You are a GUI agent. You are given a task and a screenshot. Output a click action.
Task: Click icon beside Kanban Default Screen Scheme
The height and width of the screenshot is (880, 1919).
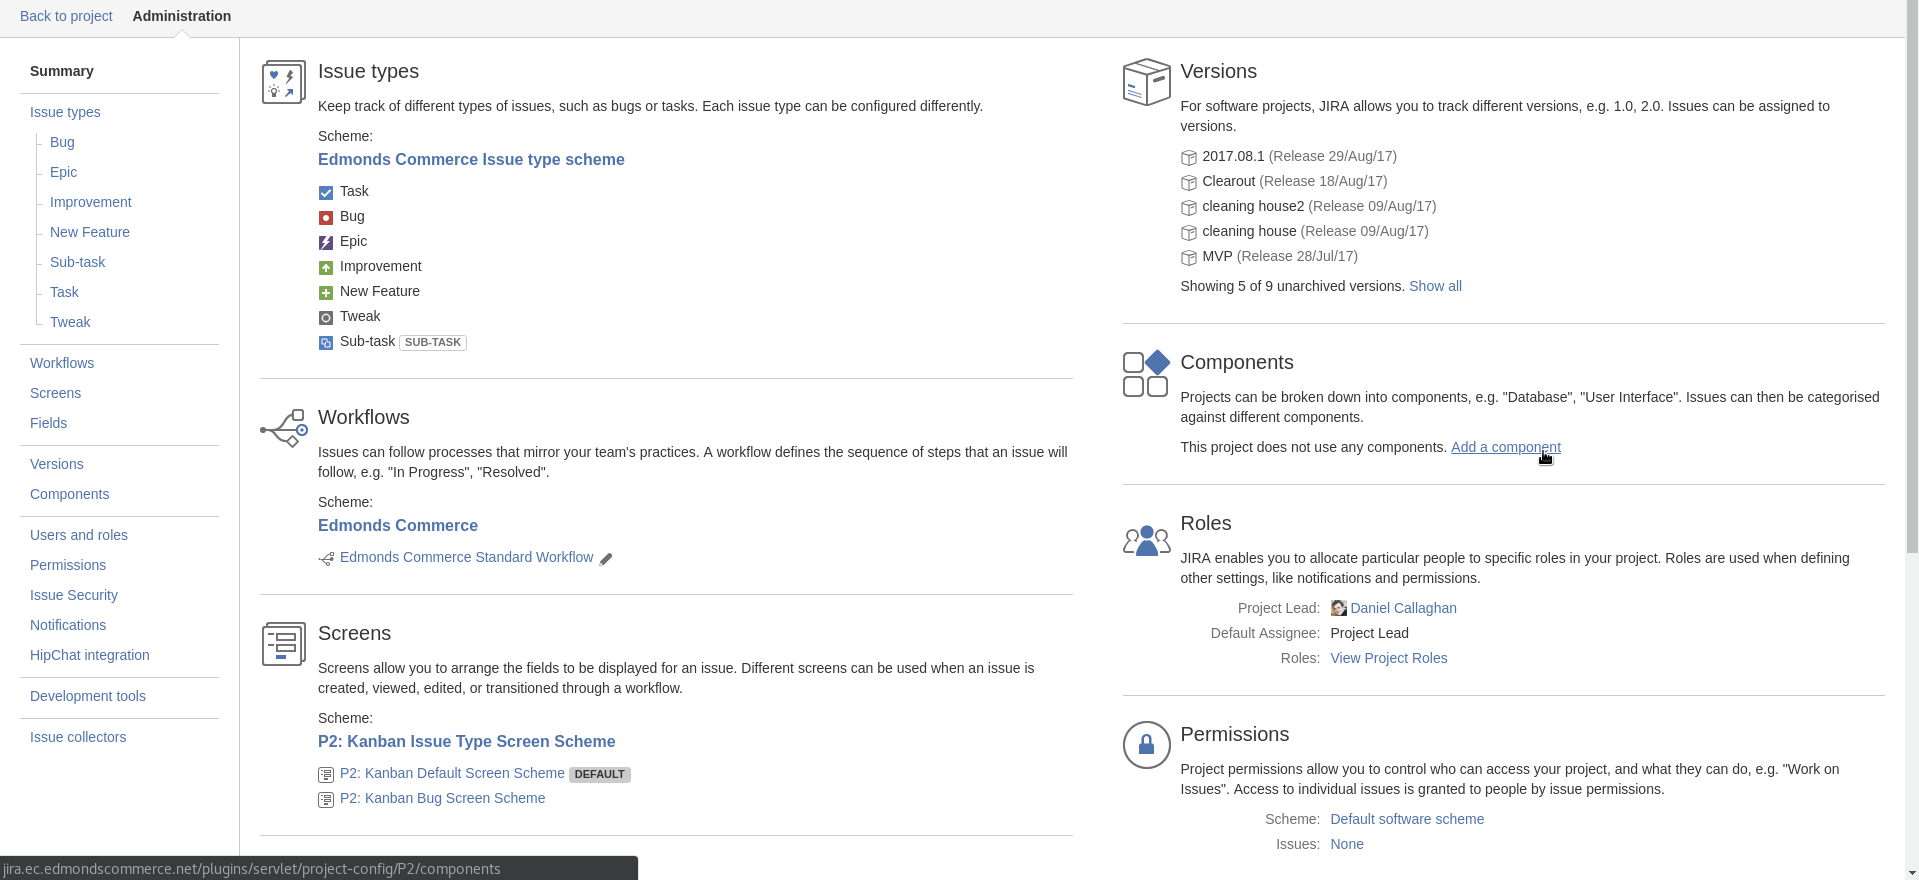(326, 775)
